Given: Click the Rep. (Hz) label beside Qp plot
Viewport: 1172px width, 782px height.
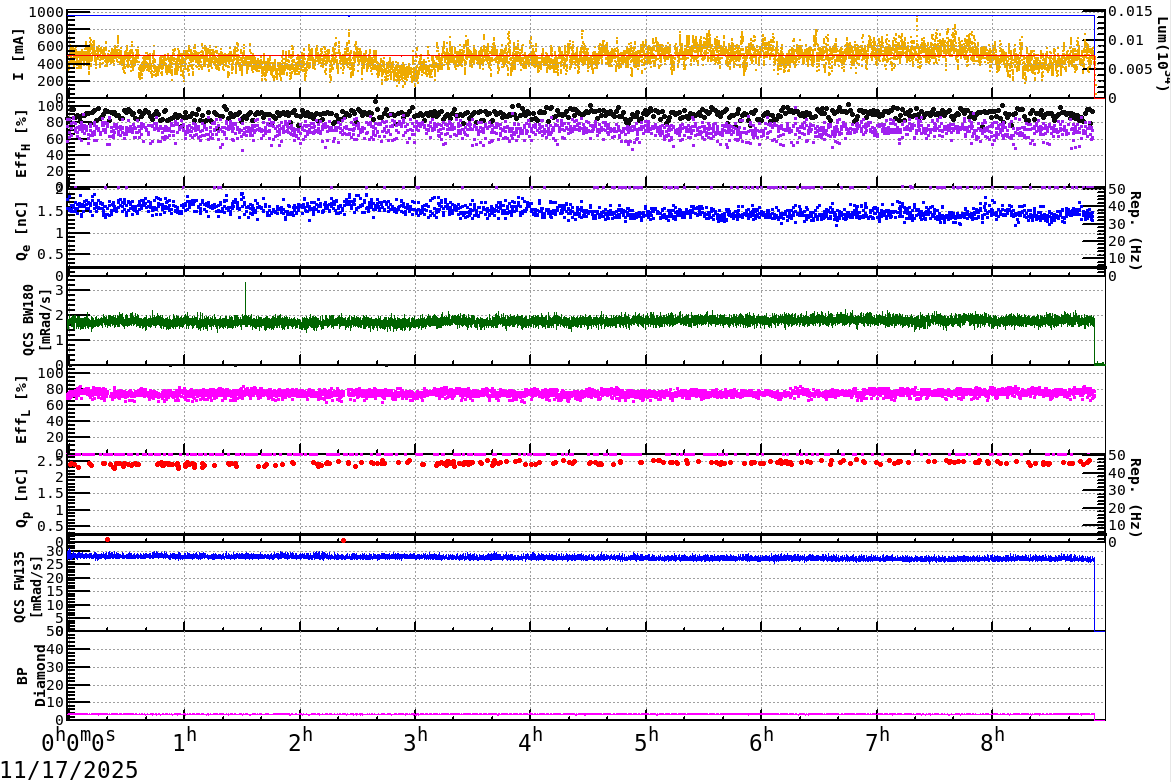Looking at the screenshot, I should click(1135, 498).
